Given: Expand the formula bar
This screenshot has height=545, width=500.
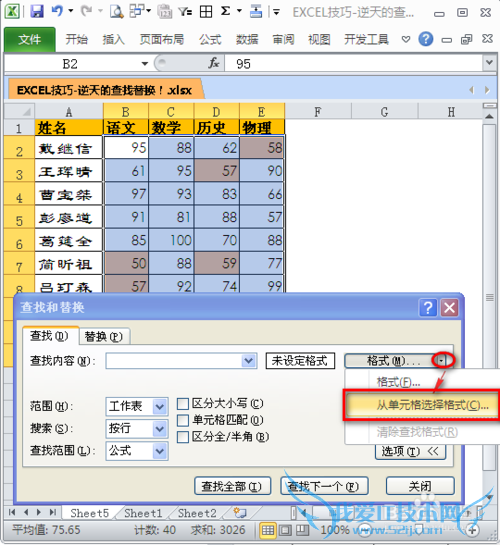Looking at the screenshot, I should (x=489, y=63).
